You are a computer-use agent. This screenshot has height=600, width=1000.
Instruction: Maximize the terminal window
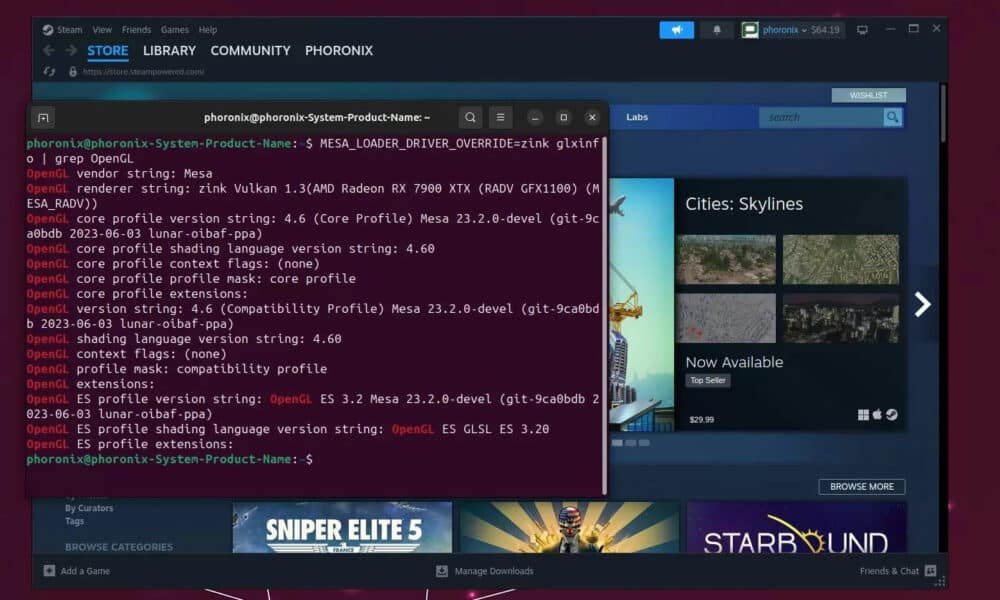[x=564, y=117]
